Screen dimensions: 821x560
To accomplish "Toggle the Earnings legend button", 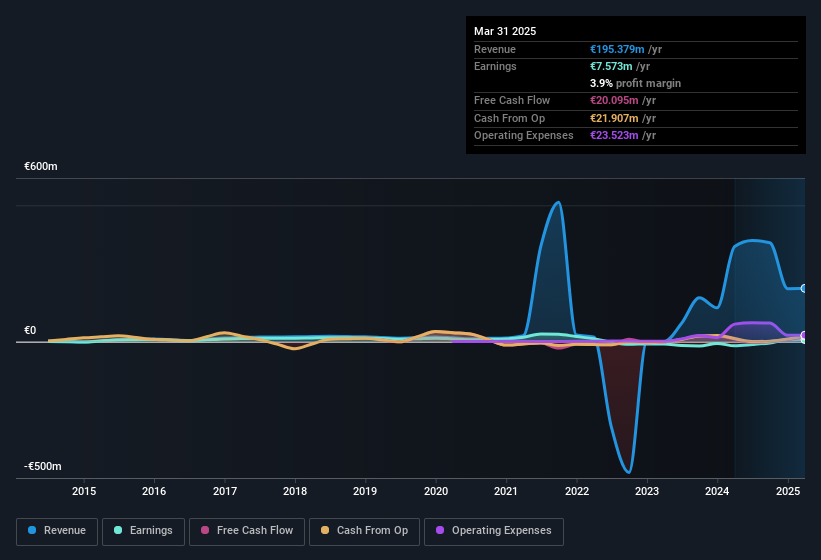I will 143,531.
